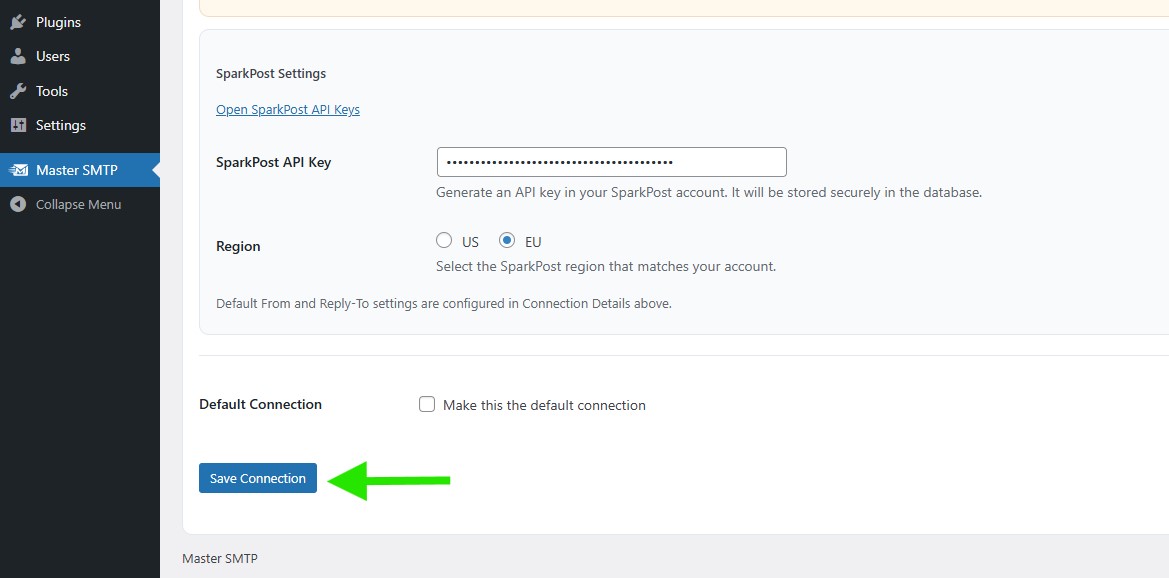Click the Collapse Menu text label

coord(78,204)
